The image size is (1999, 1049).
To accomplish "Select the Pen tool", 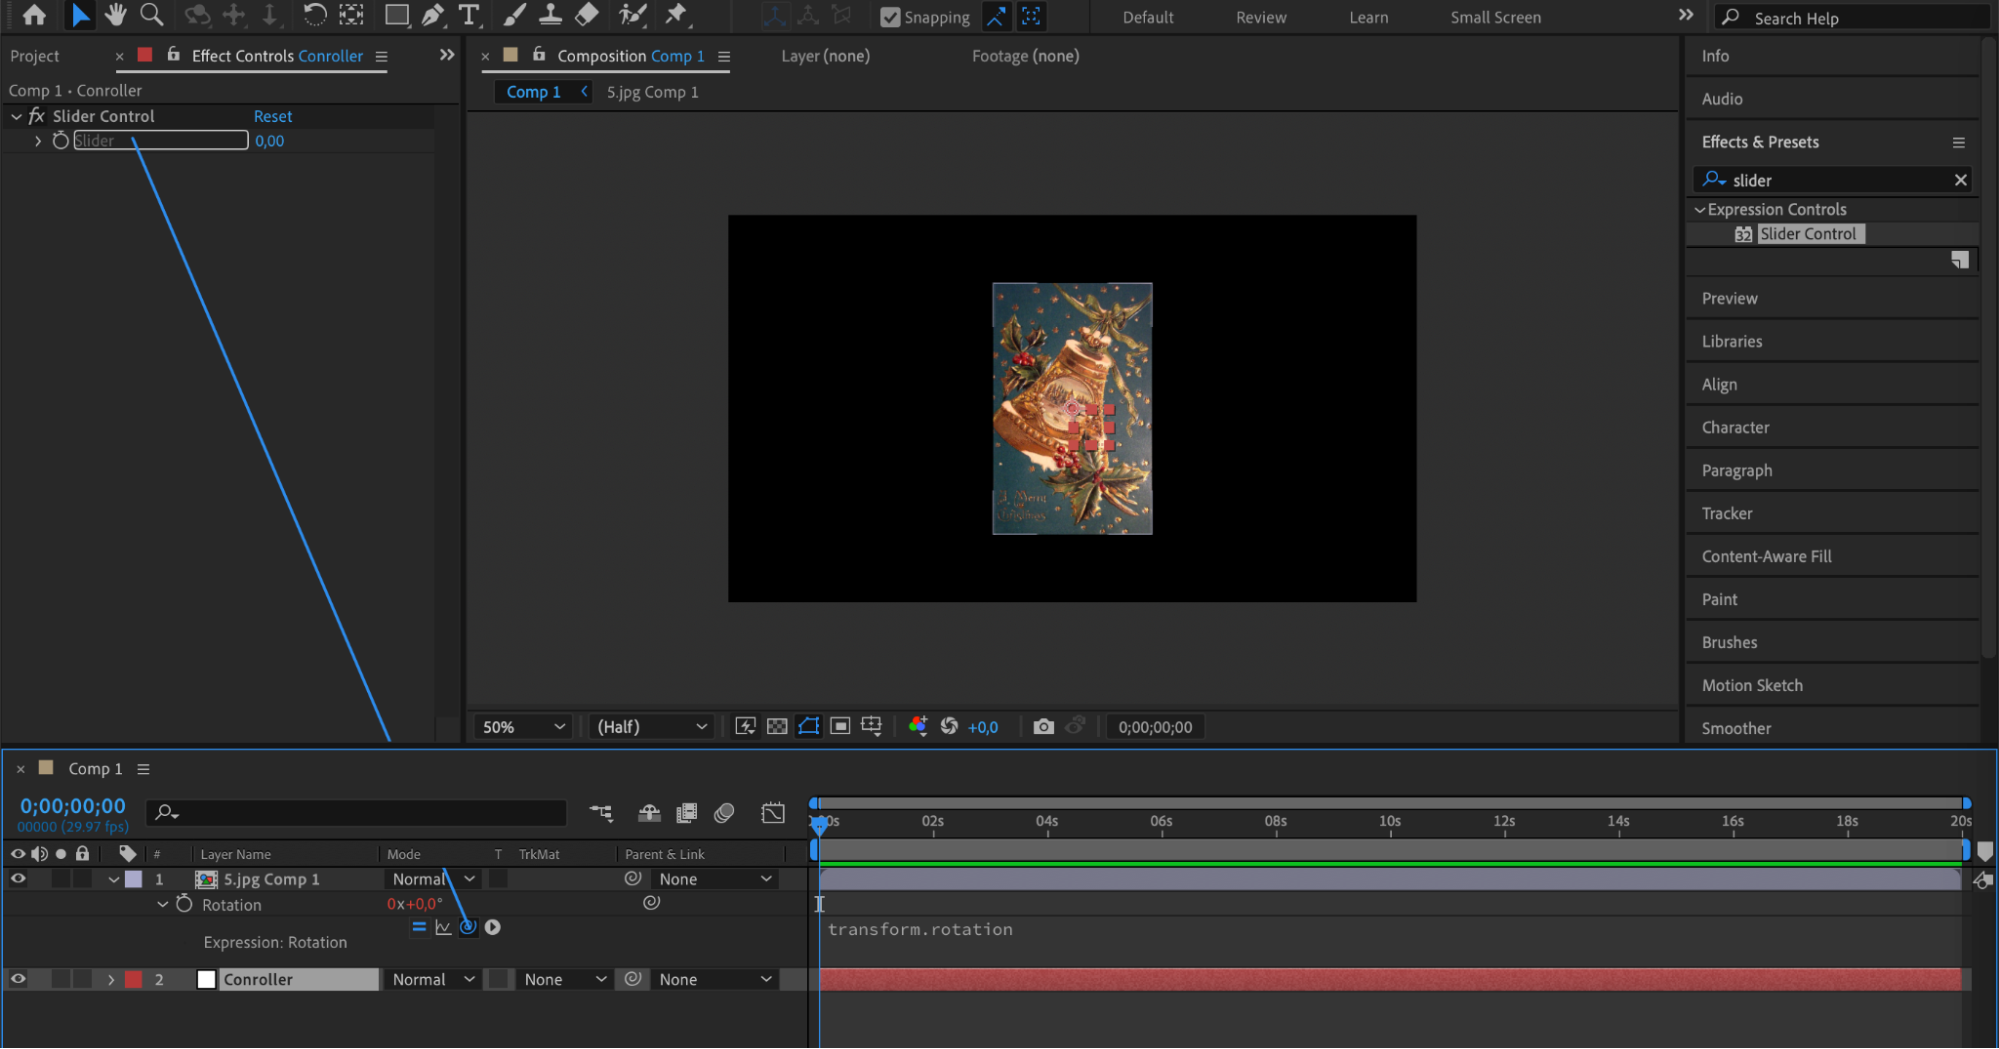I will [432, 15].
